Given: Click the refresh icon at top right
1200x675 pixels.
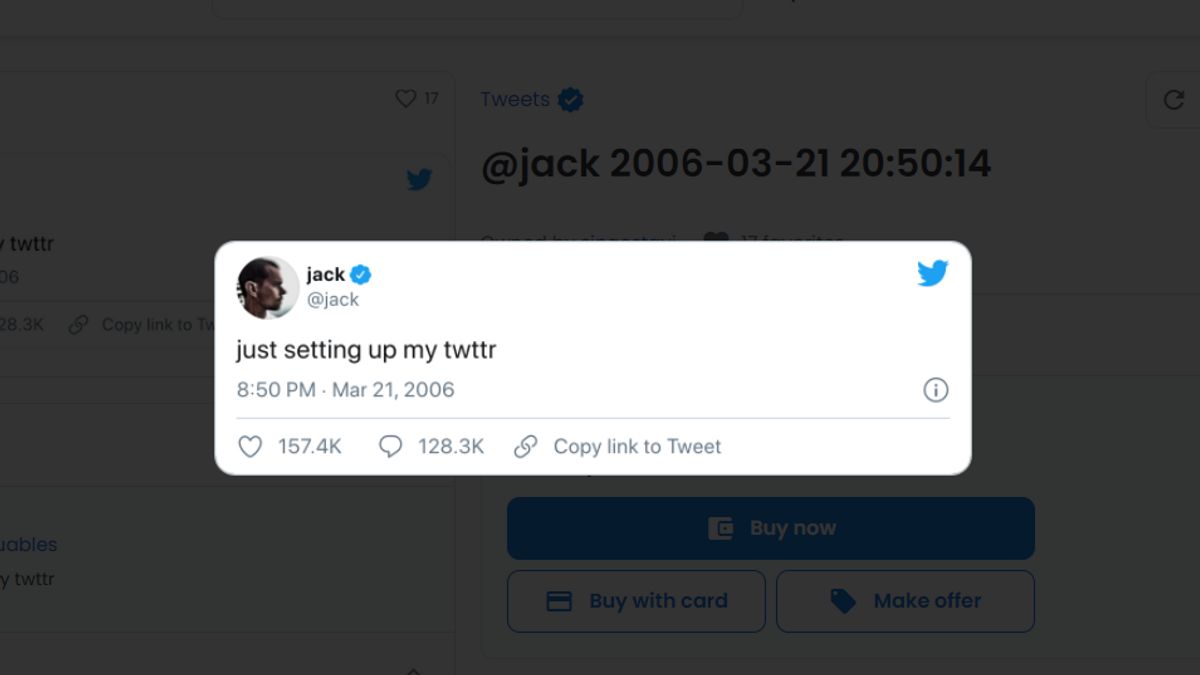Looking at the screenshot, I should tap(1174, 100).
